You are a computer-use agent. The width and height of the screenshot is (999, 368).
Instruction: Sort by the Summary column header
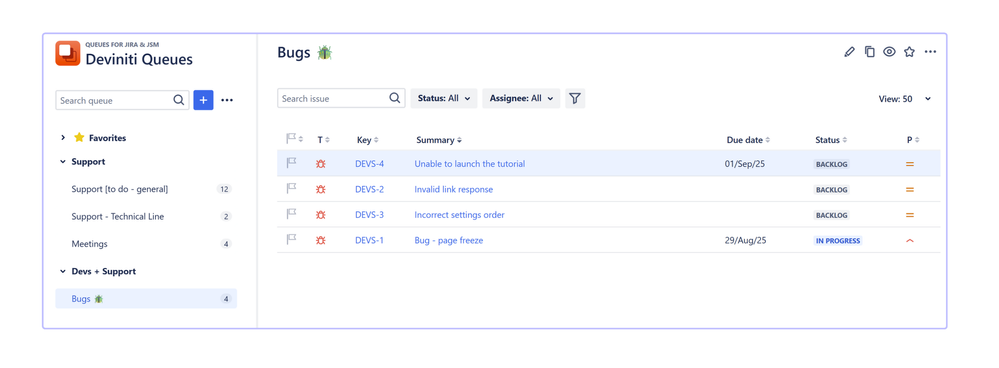[x=439, y=139]
